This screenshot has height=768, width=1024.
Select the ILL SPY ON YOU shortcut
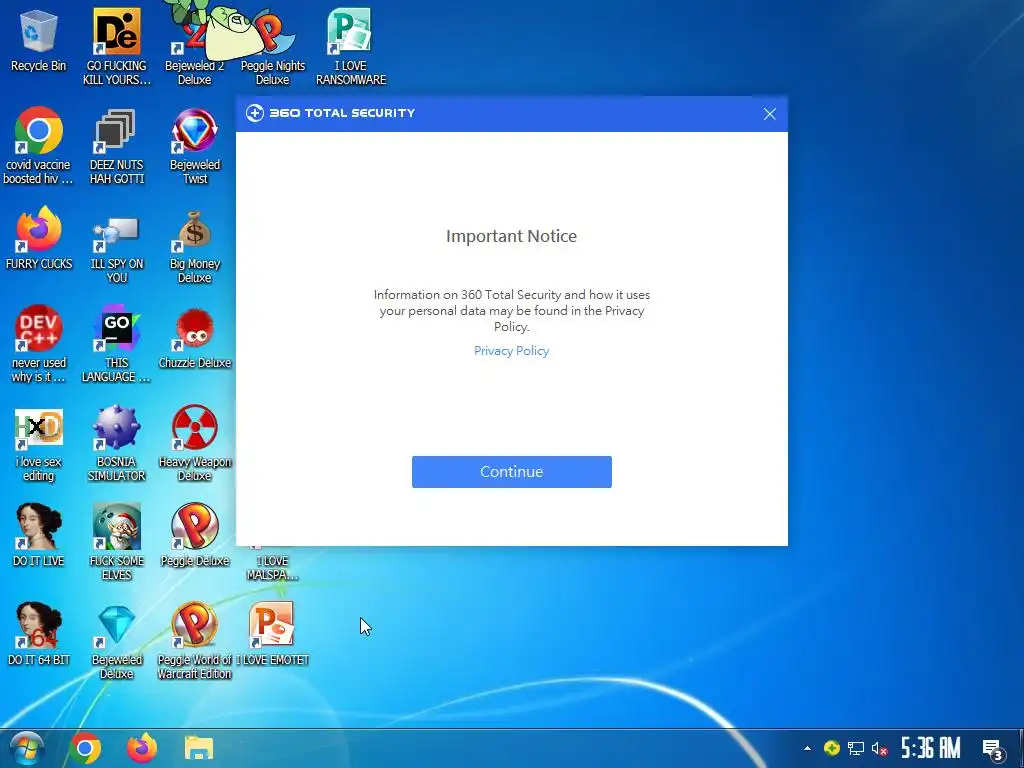(117, 246)
